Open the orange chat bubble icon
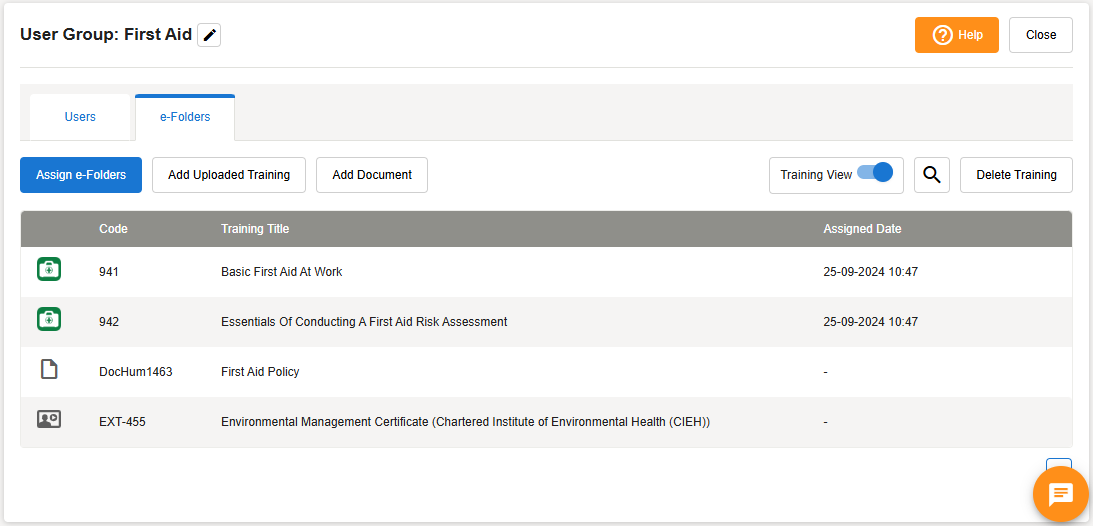 coord(1060,493)
